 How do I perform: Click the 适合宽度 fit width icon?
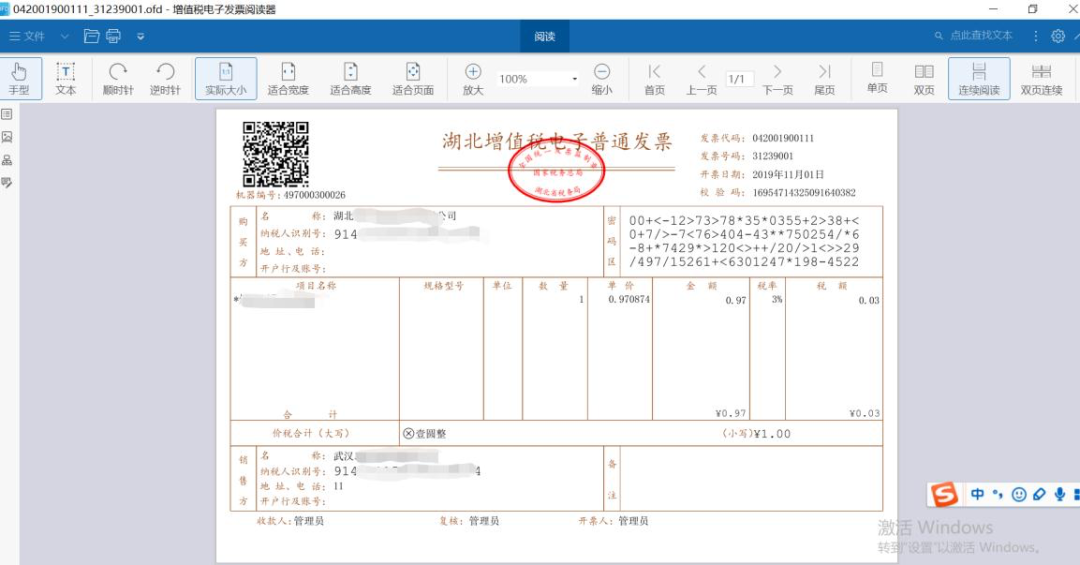(288, 78)
